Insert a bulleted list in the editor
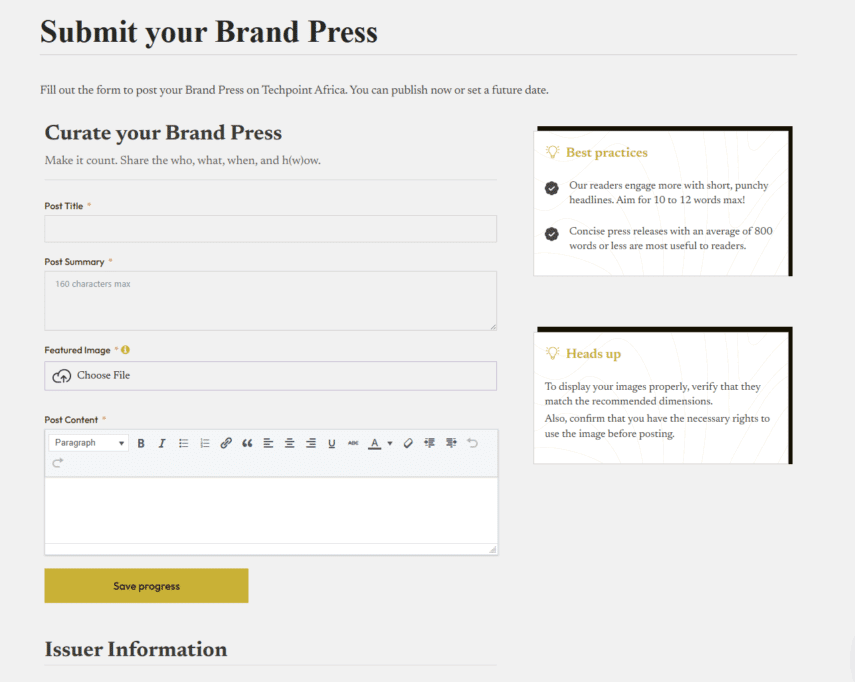Screen dimensions: 855x682 tap(184, 443)
